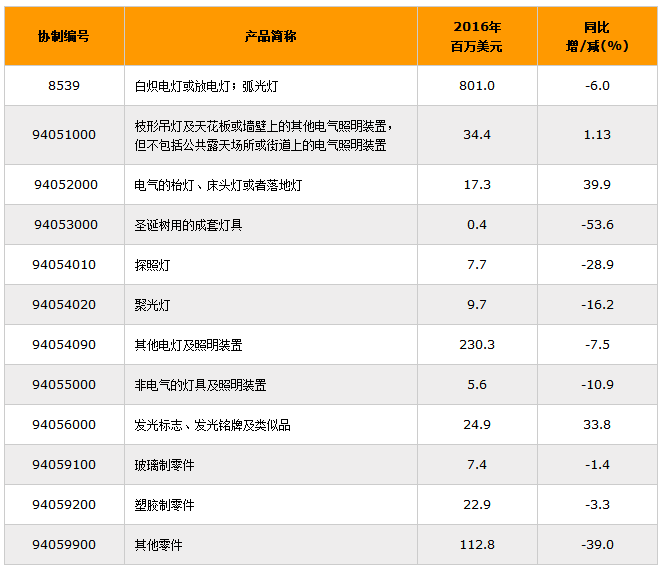662x573 pixels.
Task: Select the 发光标志、发光铭牌及类似品 cell
Action: tap(212, 425)
